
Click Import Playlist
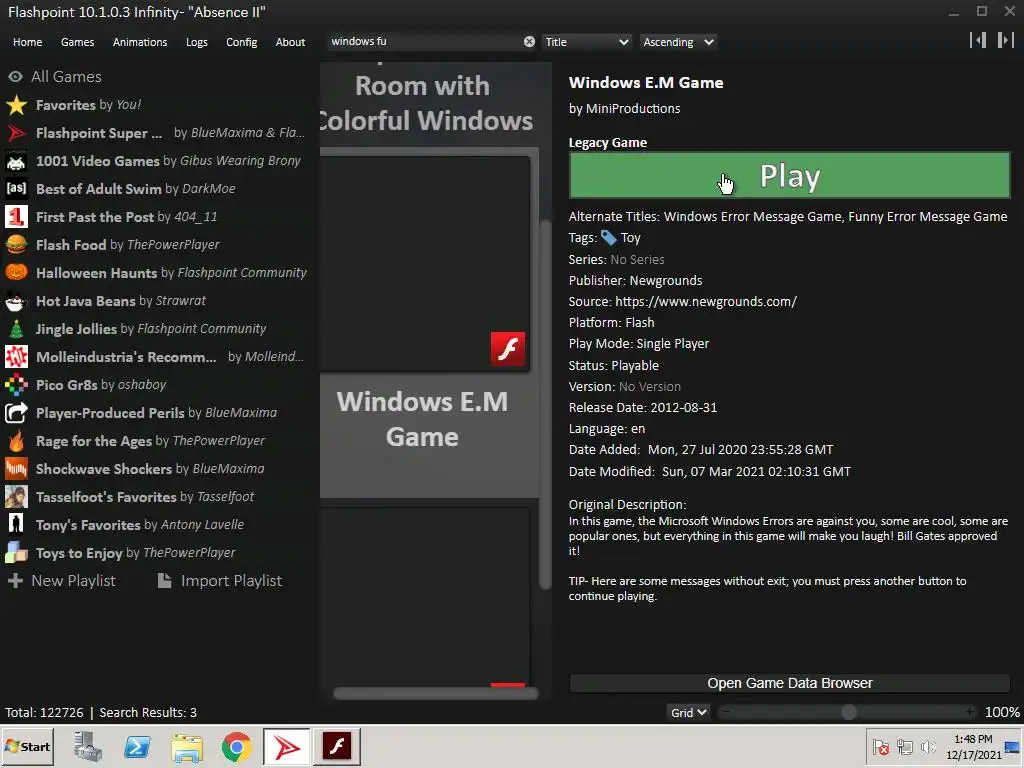(x=220, y=581)
